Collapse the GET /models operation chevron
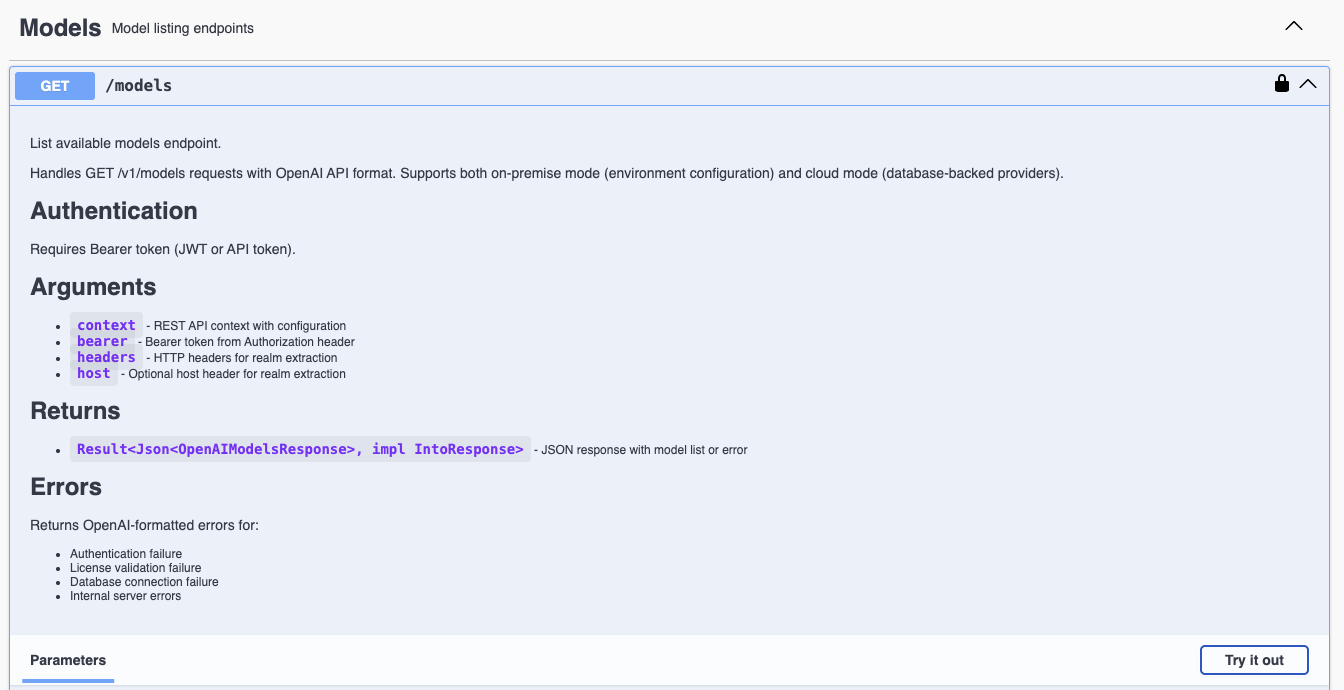This screenshot has width=1344, height=690. (1308, 85)
